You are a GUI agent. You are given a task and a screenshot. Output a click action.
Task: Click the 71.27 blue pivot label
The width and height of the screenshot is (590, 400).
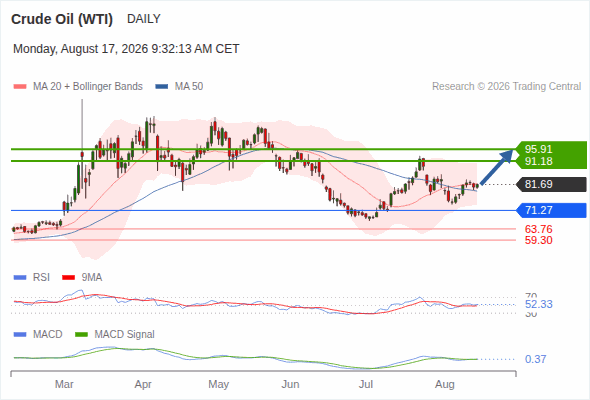tap(551, 210)
